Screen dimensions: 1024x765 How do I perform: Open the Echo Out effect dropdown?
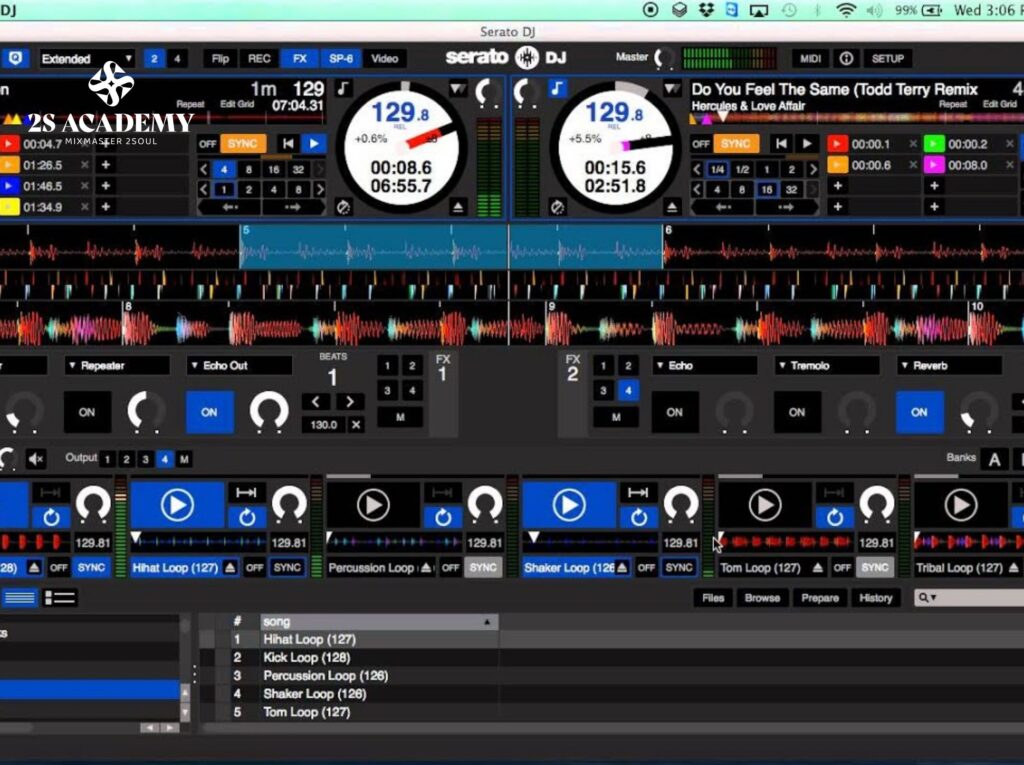pos(240,366)
